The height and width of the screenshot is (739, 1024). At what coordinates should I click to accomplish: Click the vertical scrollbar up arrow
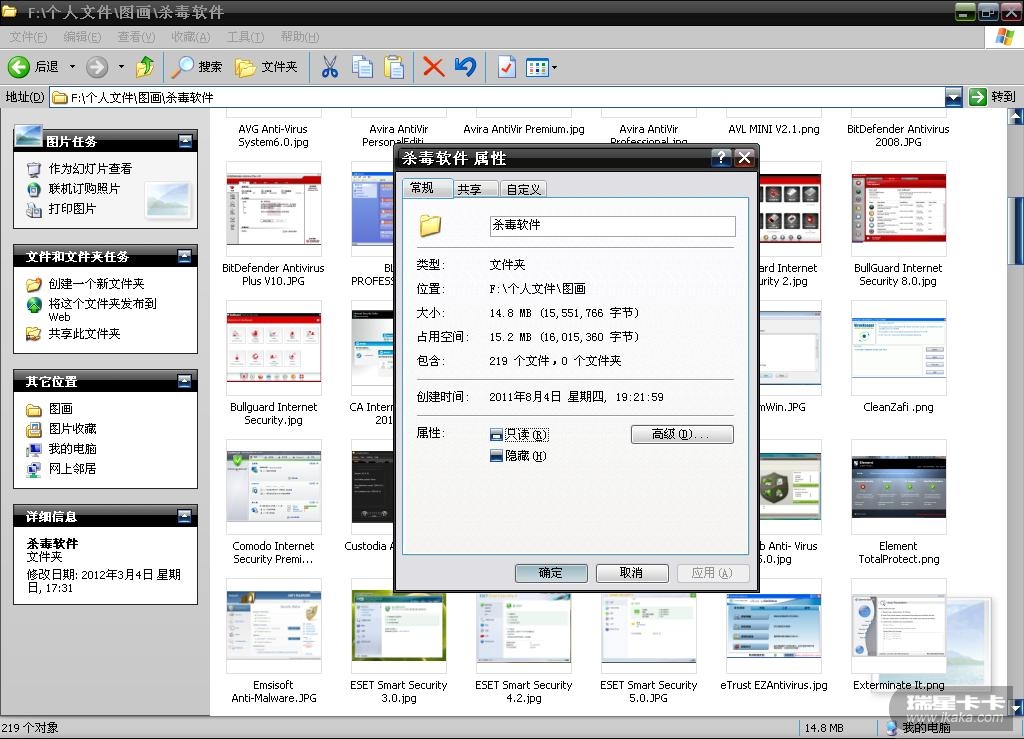tap(1016, 117)
